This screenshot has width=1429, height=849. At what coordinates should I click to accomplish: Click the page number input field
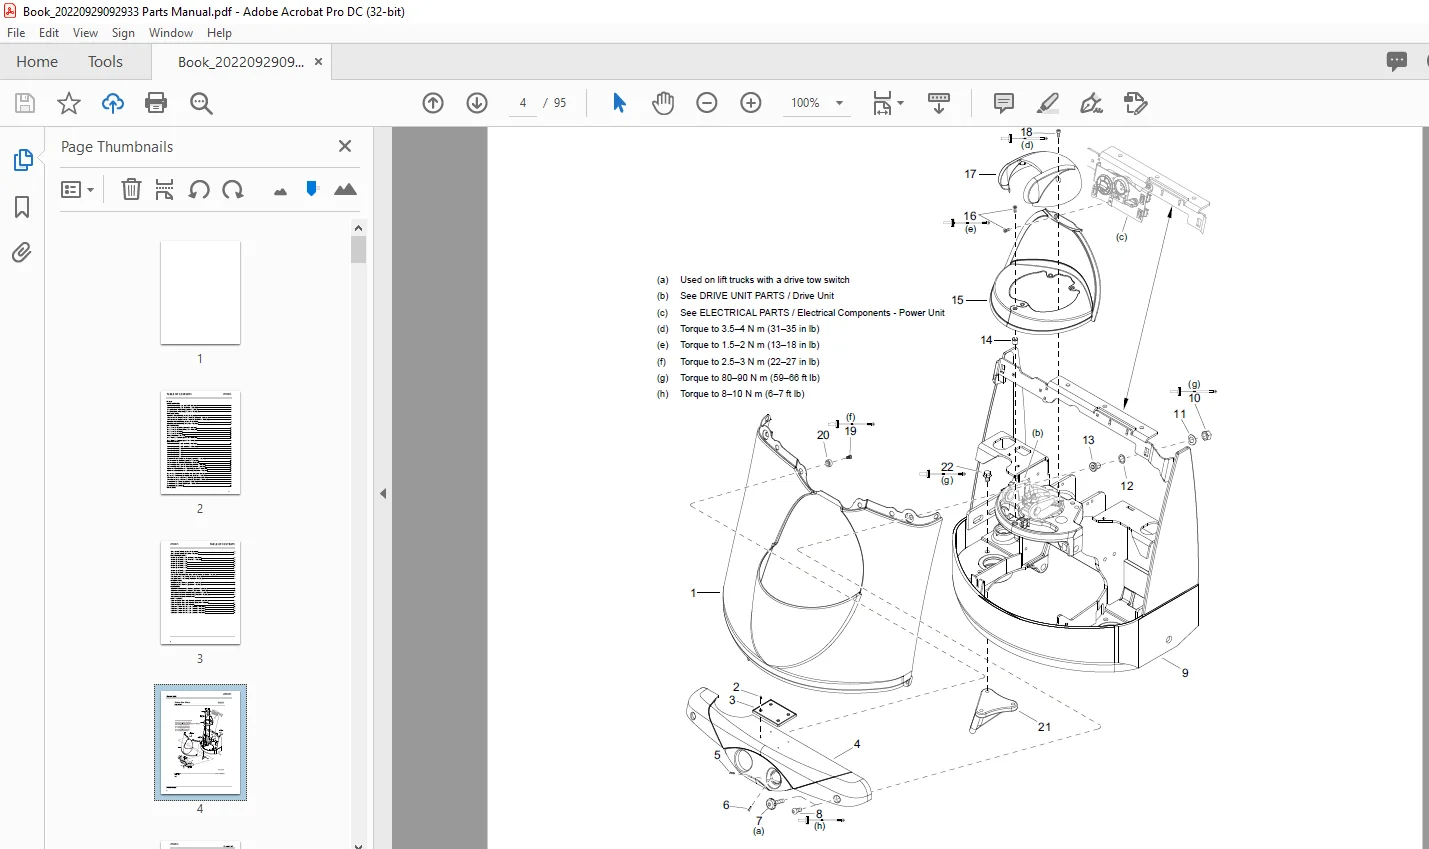click(x=523, y=103)
